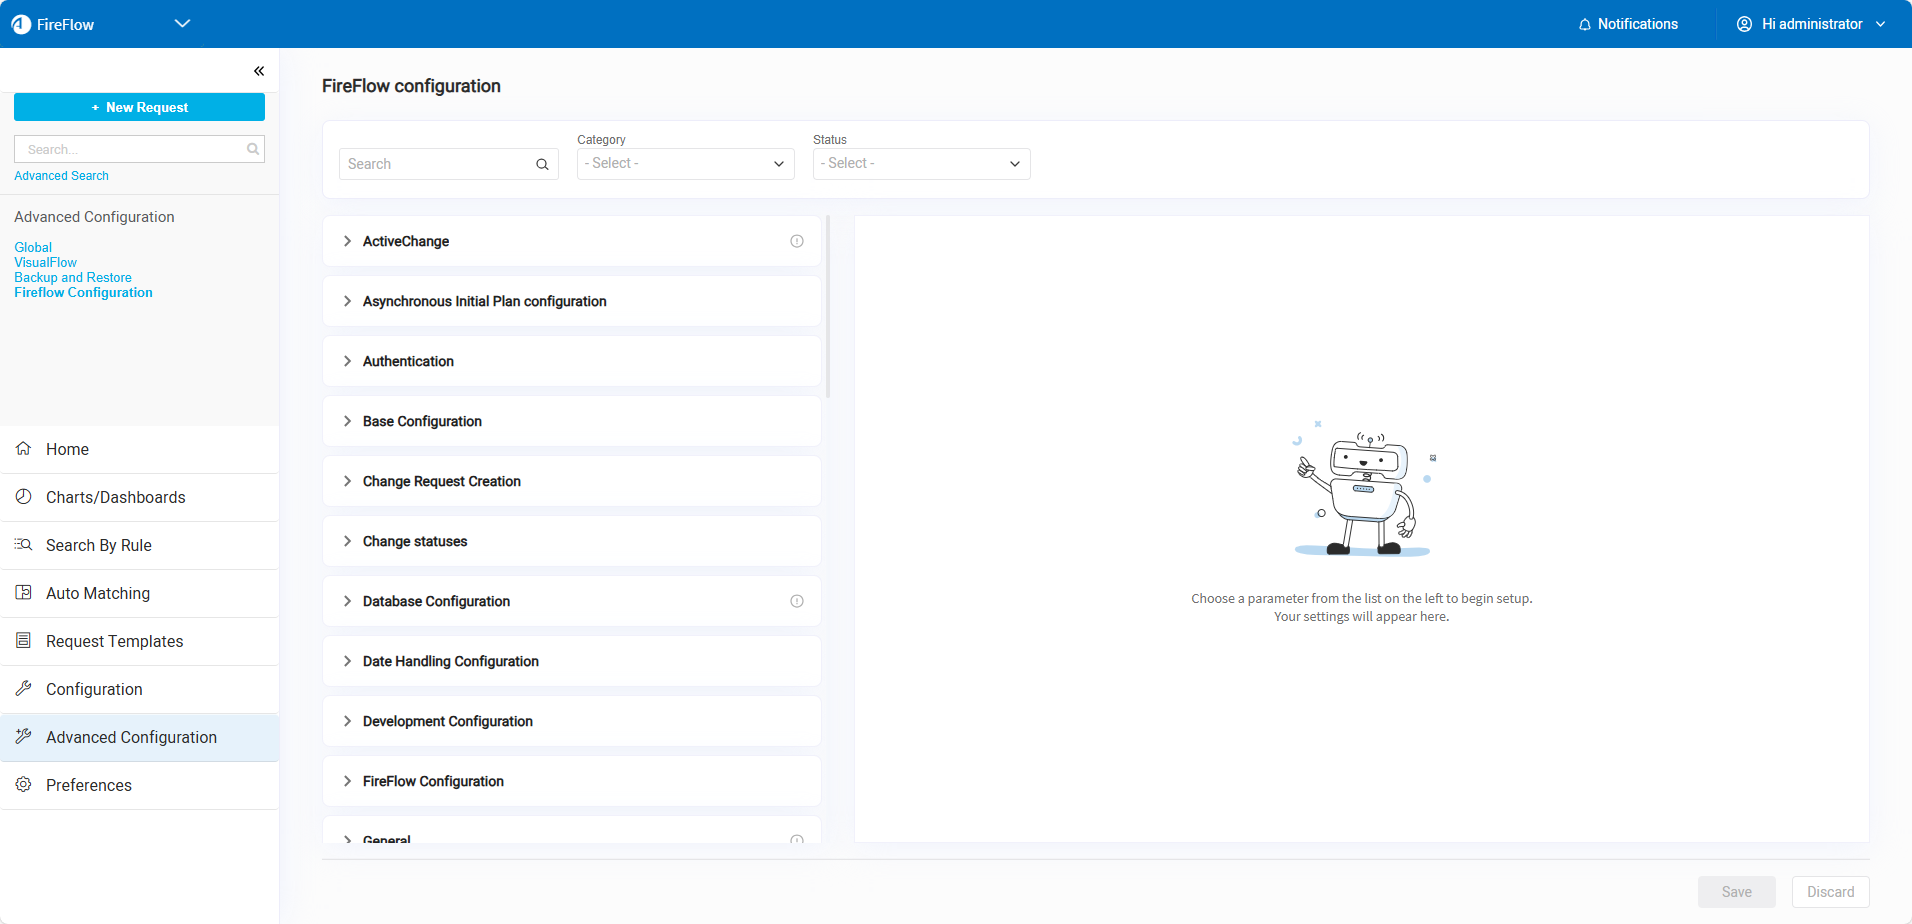Click the FireFlow configuration Search field
Image resolution: width=1912 pixels, height=924 pixels.
pos(438,165)
